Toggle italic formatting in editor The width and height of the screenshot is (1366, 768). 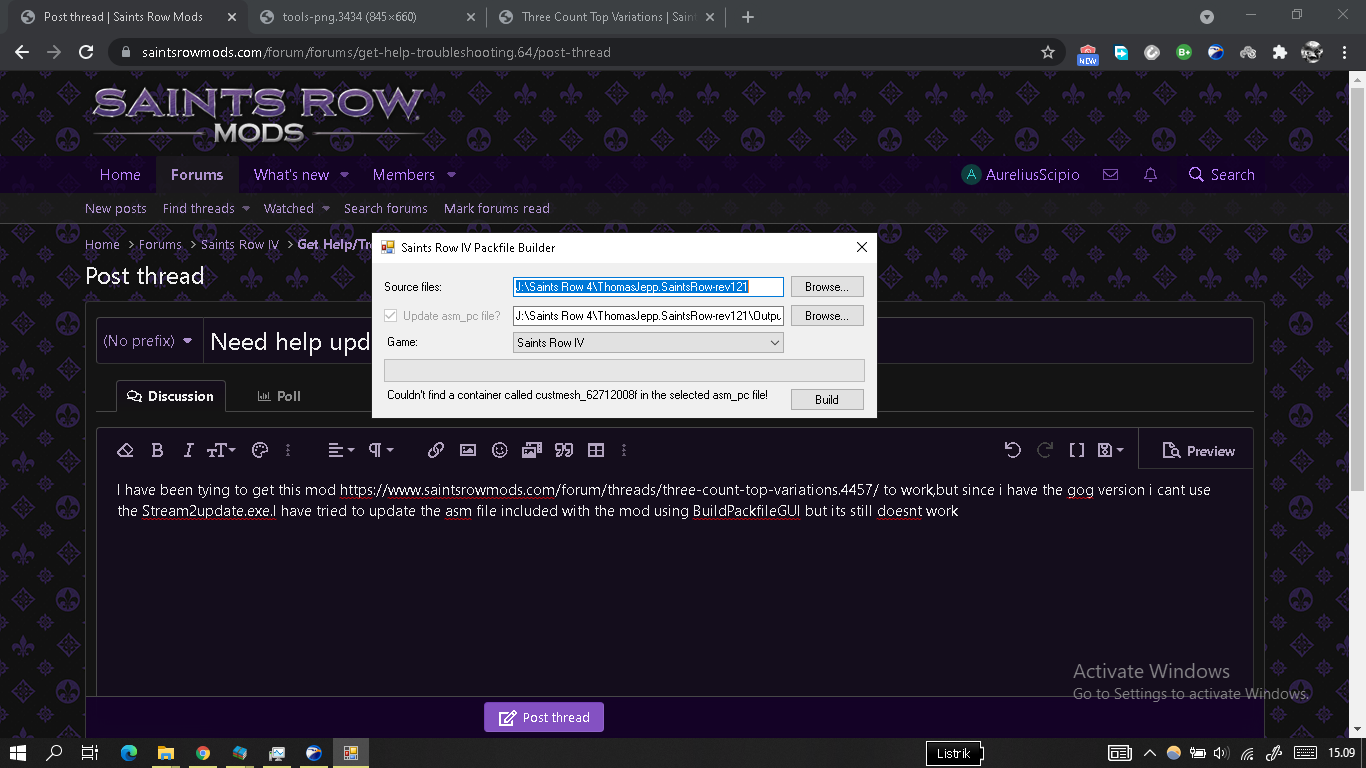point(188,451)
